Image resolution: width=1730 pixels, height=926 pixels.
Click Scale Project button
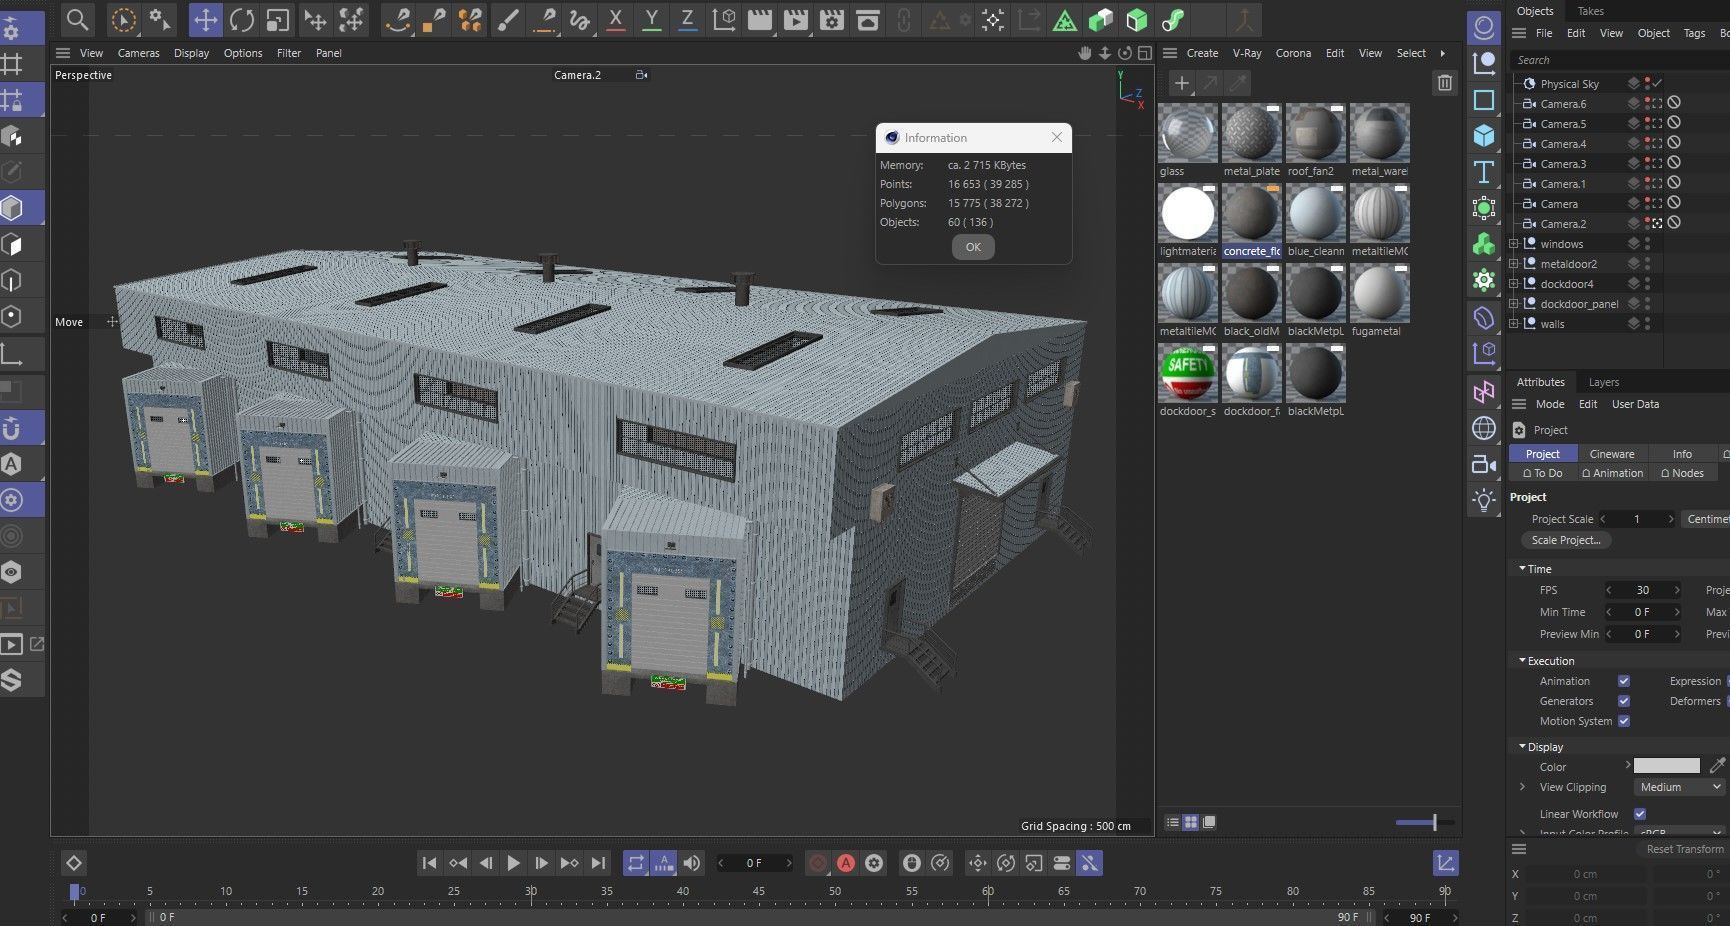[1565, 540]
